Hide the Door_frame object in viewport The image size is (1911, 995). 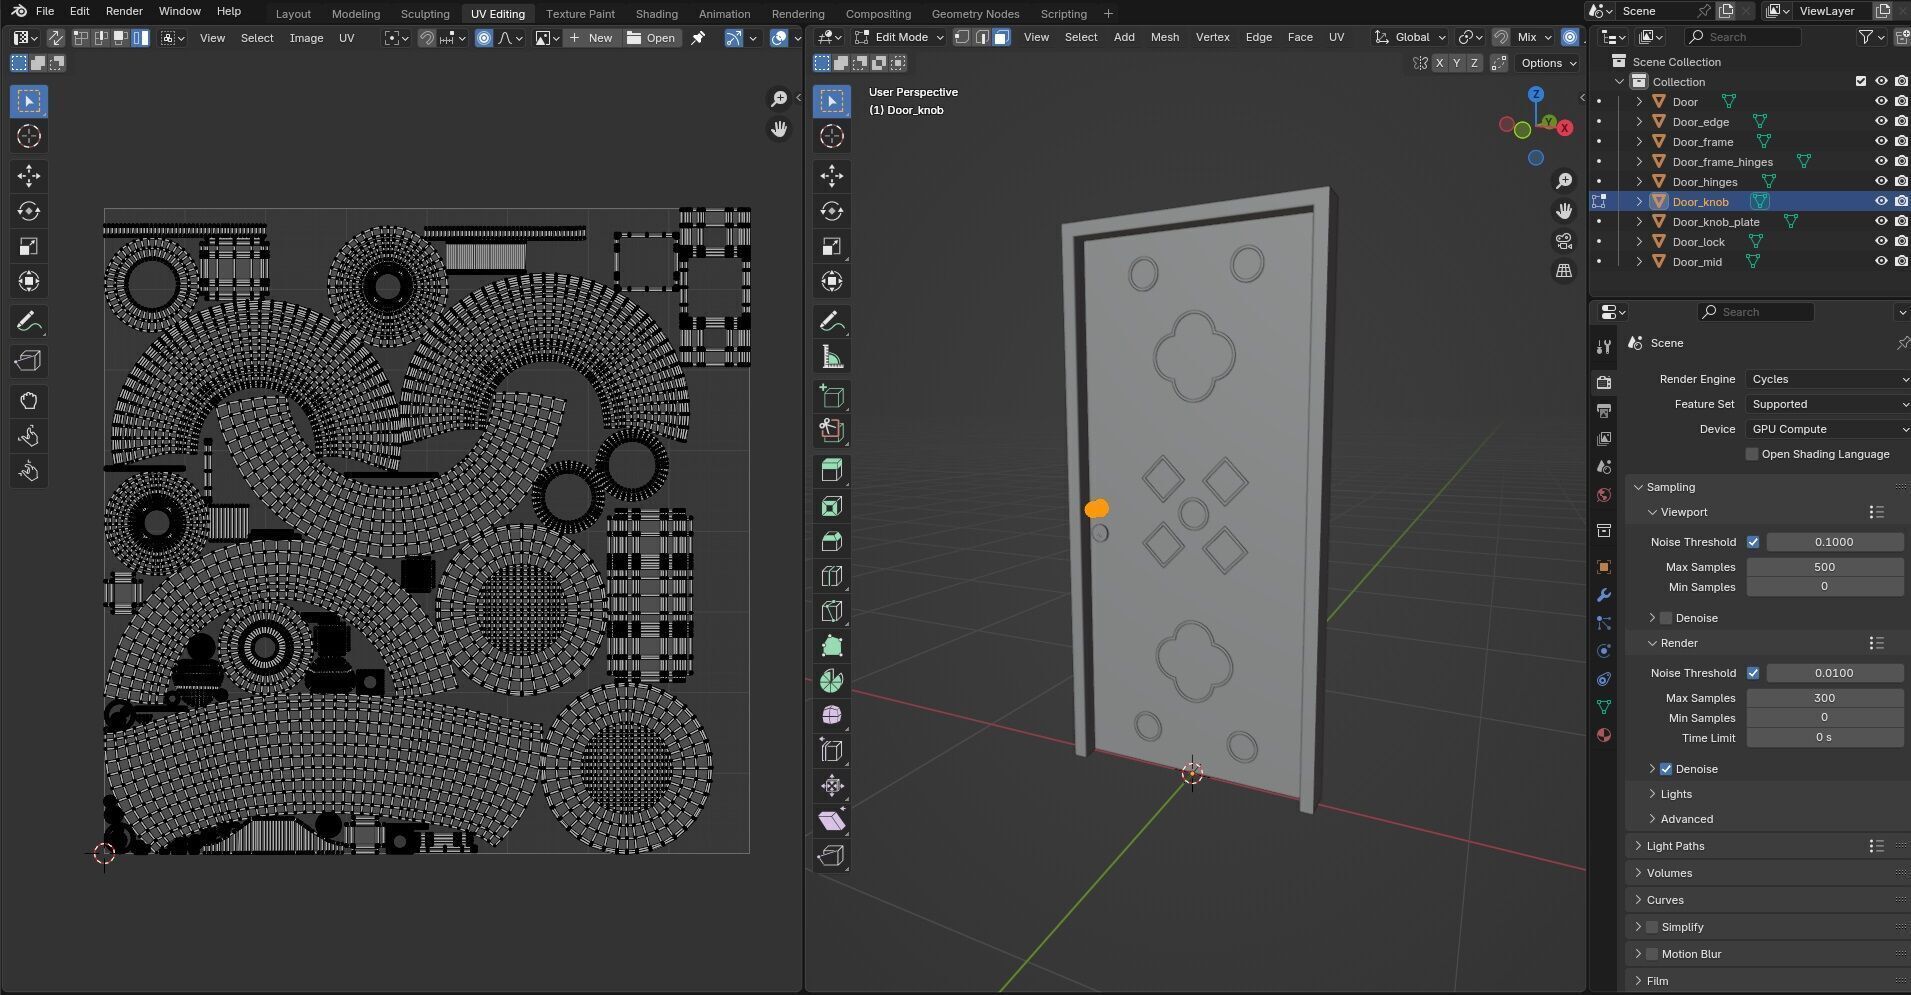1881,142
